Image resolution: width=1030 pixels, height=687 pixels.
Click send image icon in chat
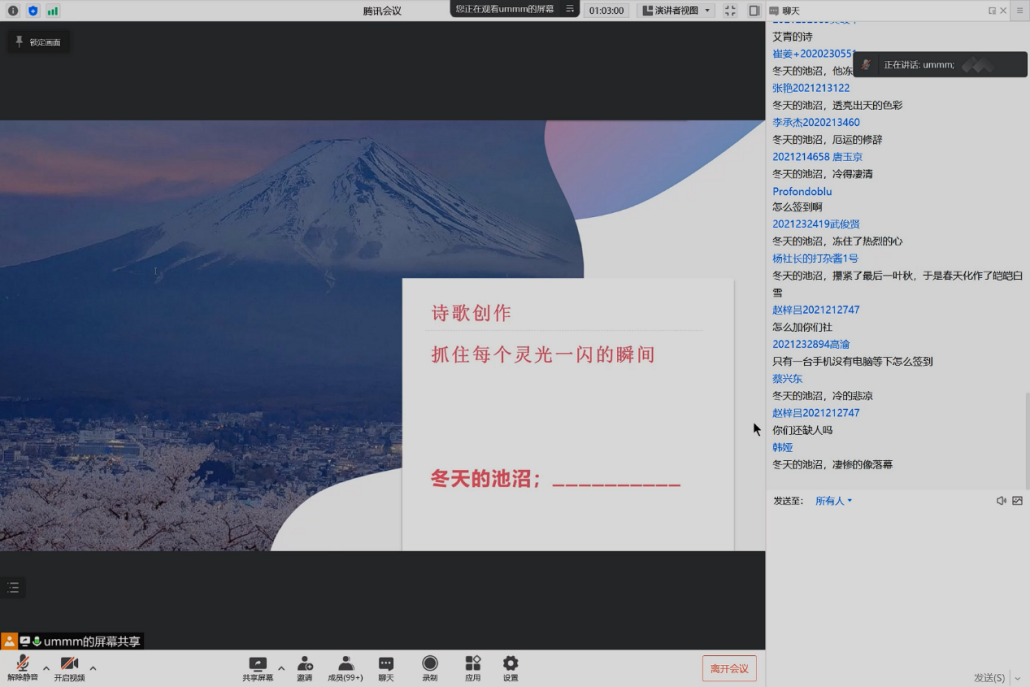(x=1017, y=500)
